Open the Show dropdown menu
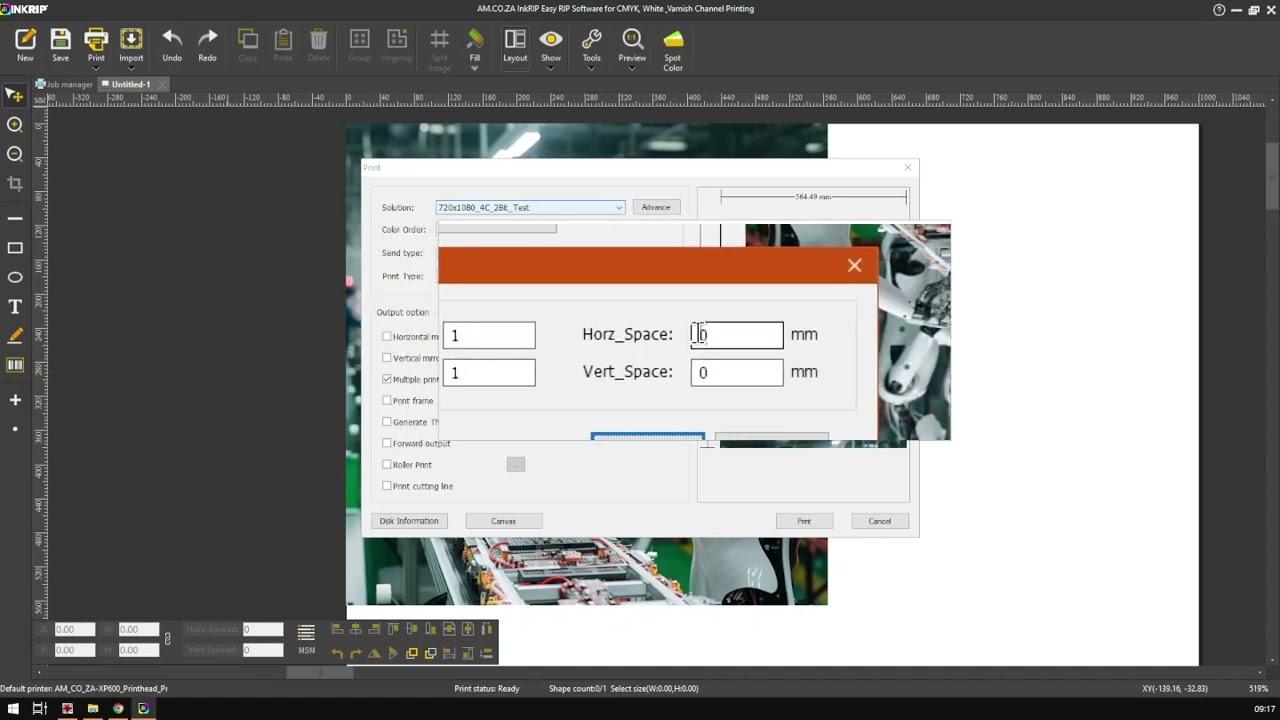The width and height of the screenshot is (1280, 720). [x=551, y=69]
